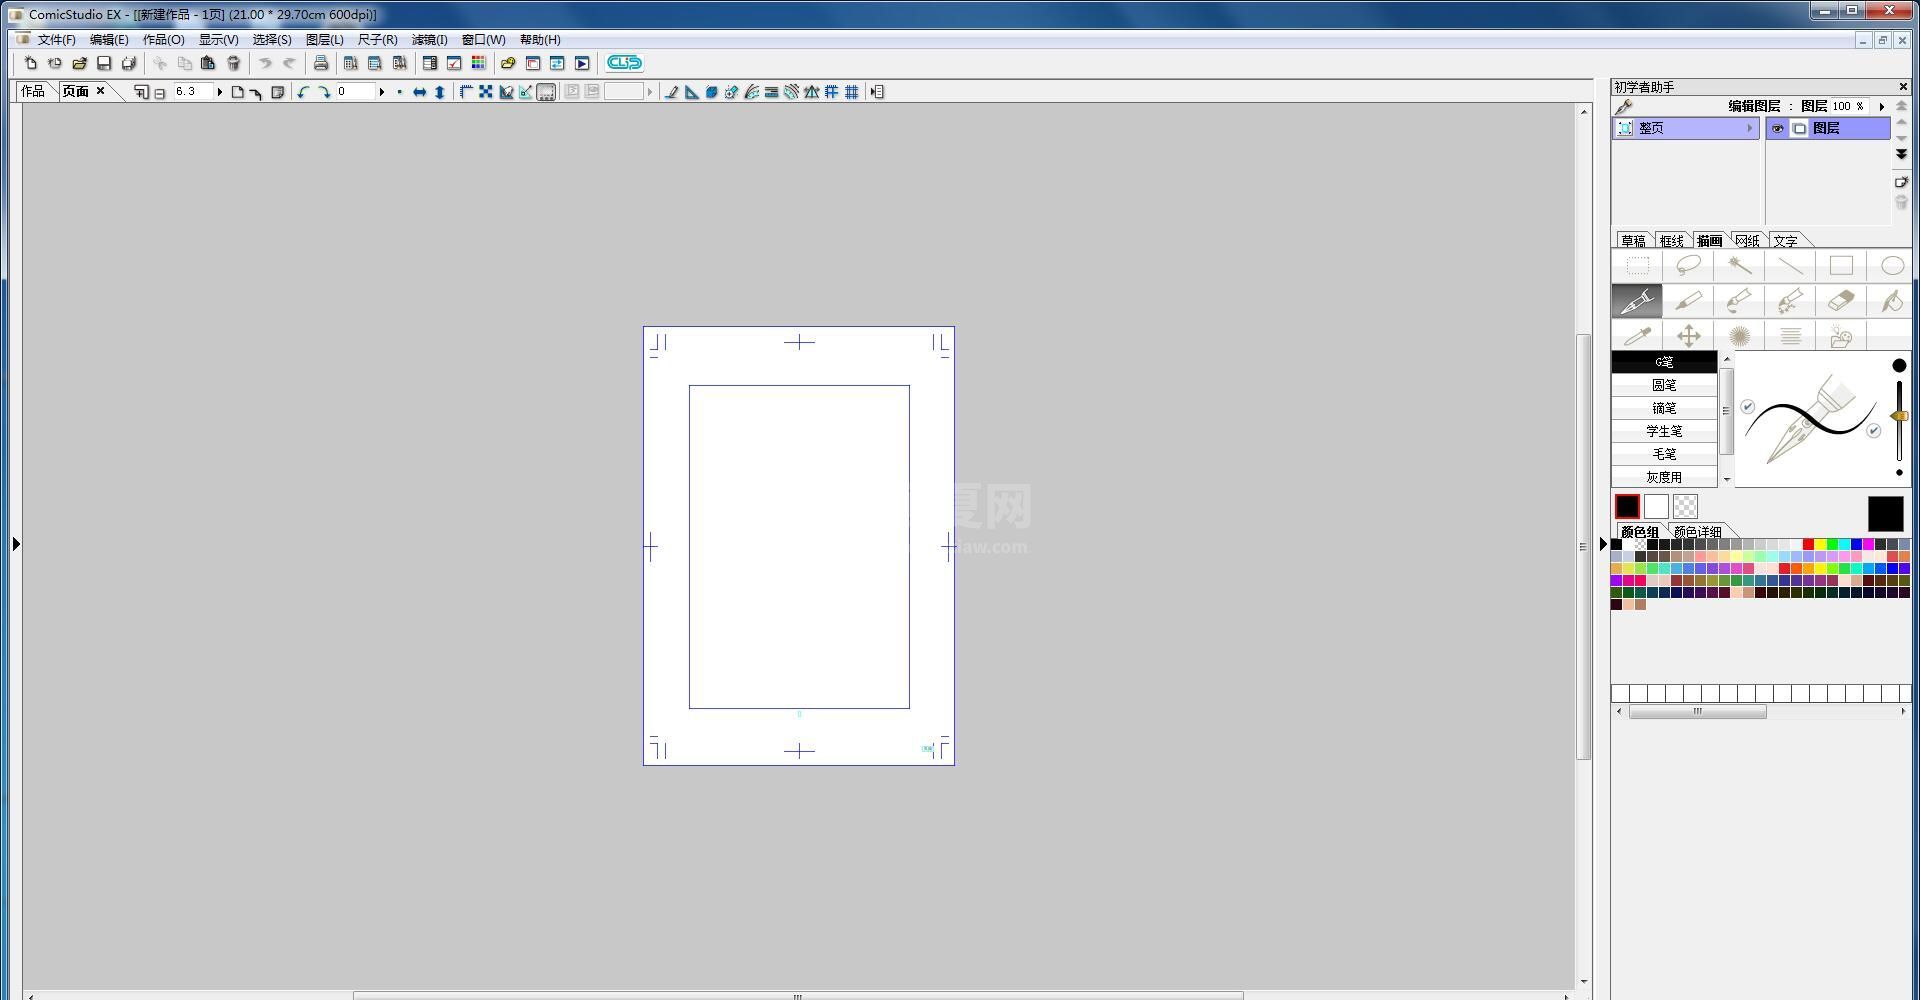Open the layer opacity 100% arrow
The height and width of the screenshot is (1000, 1920).
pos(1881,107)
